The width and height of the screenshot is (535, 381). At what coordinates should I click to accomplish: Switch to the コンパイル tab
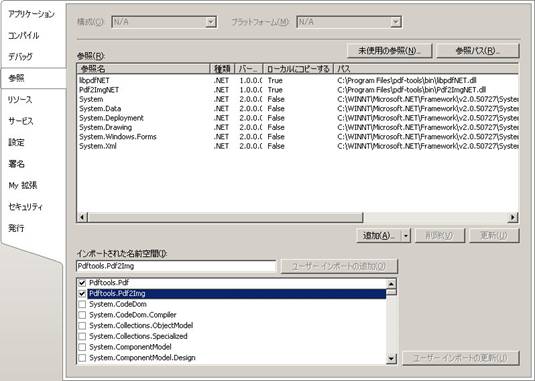point(24,35)
